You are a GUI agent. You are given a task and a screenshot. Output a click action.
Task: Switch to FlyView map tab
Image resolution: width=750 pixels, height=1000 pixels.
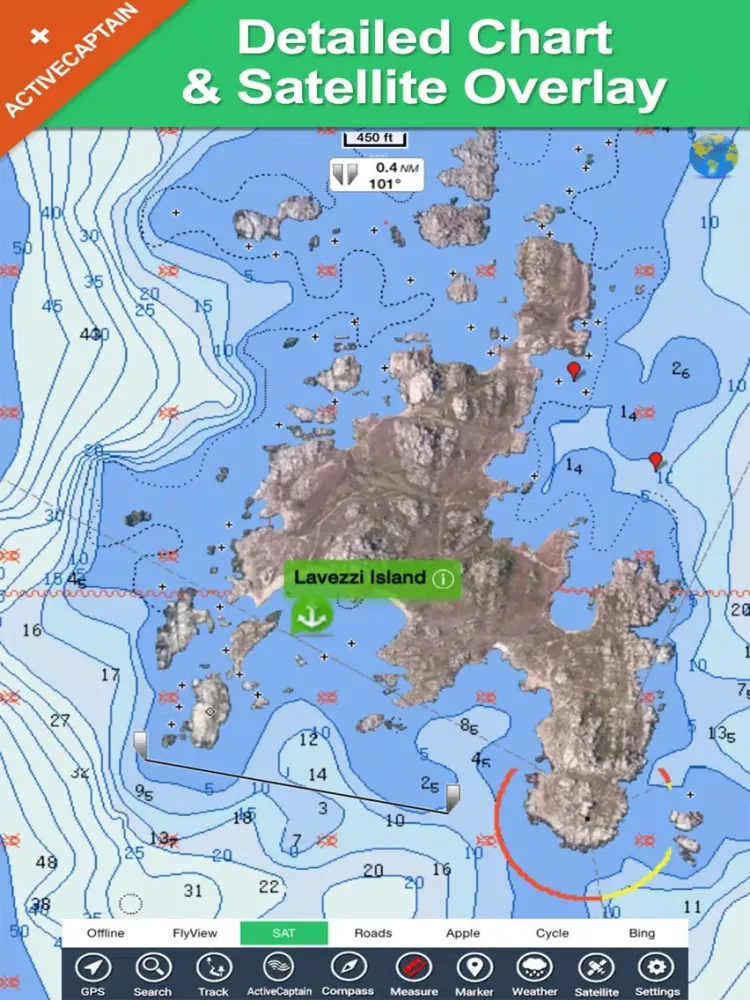point(195,932)
